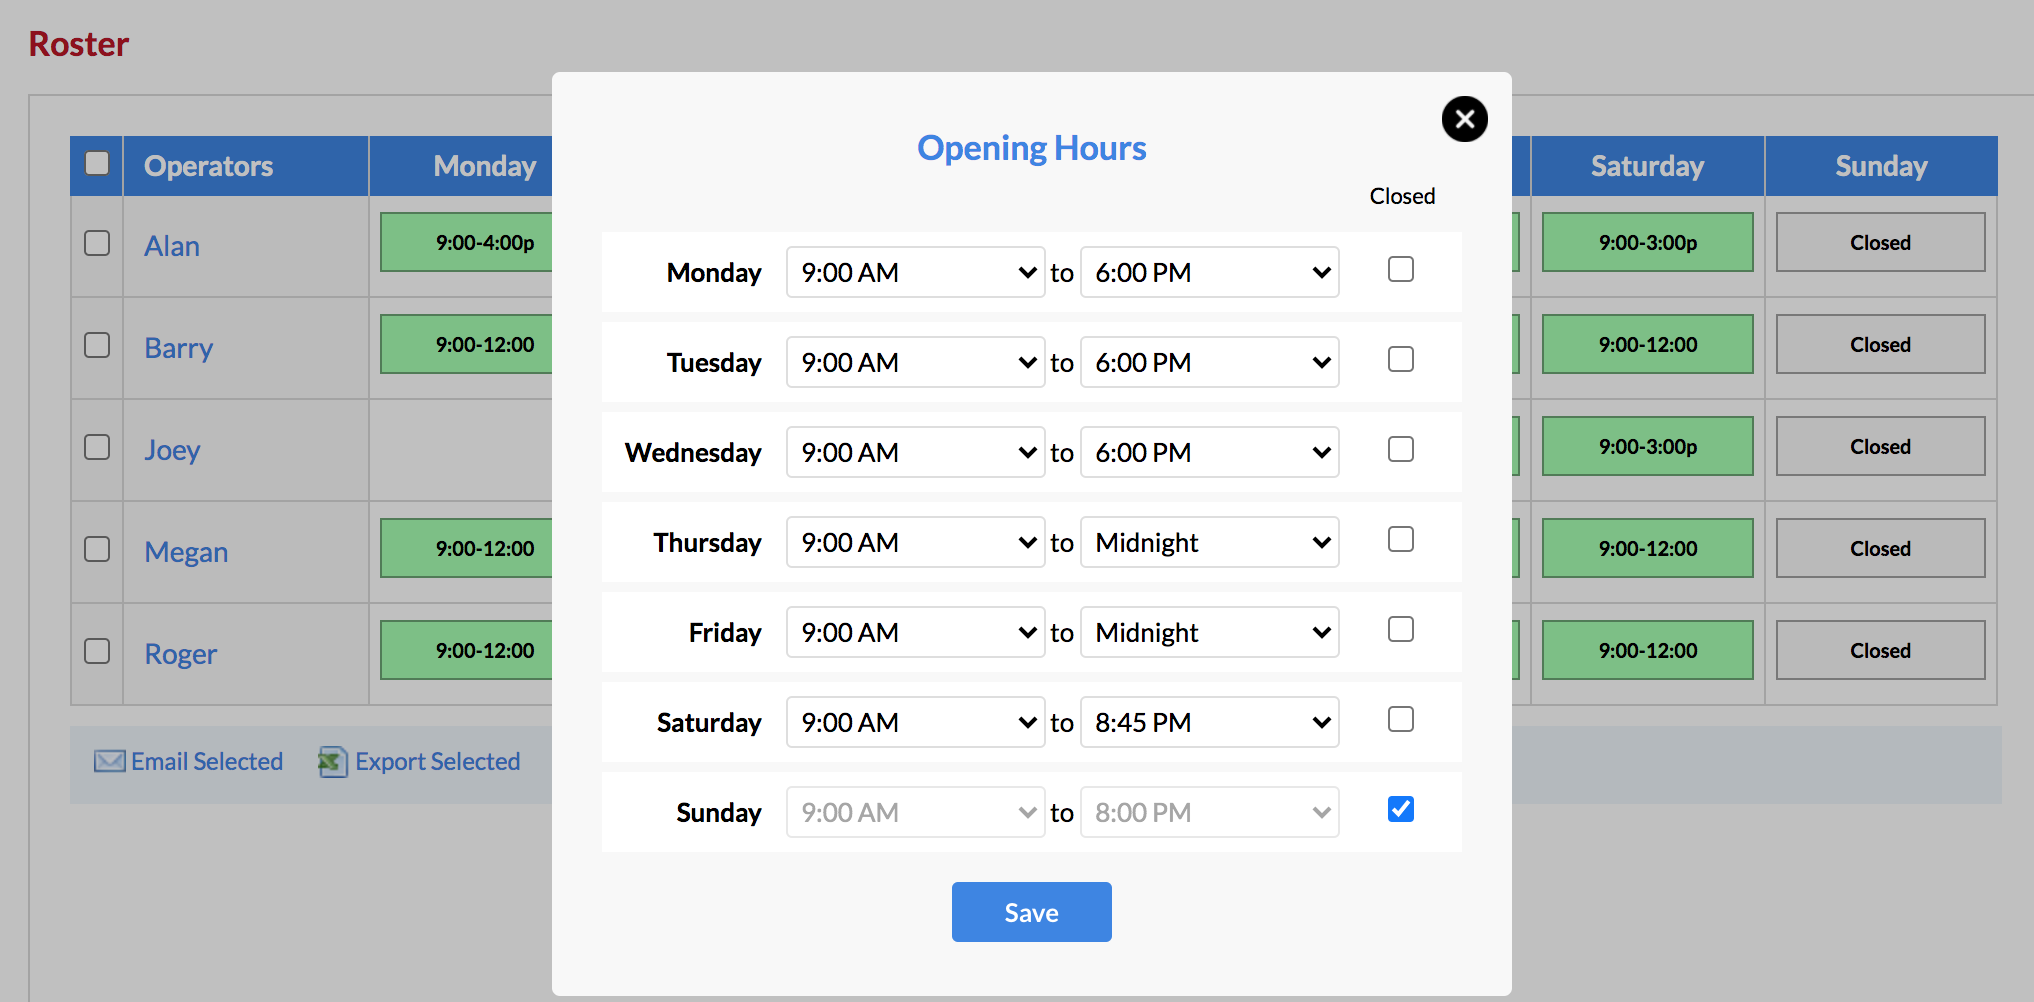Open Tuesday opening time dropdown
Image resolution: width=2034 pixels, height=1002 pixels.
[x=915, y=362]
